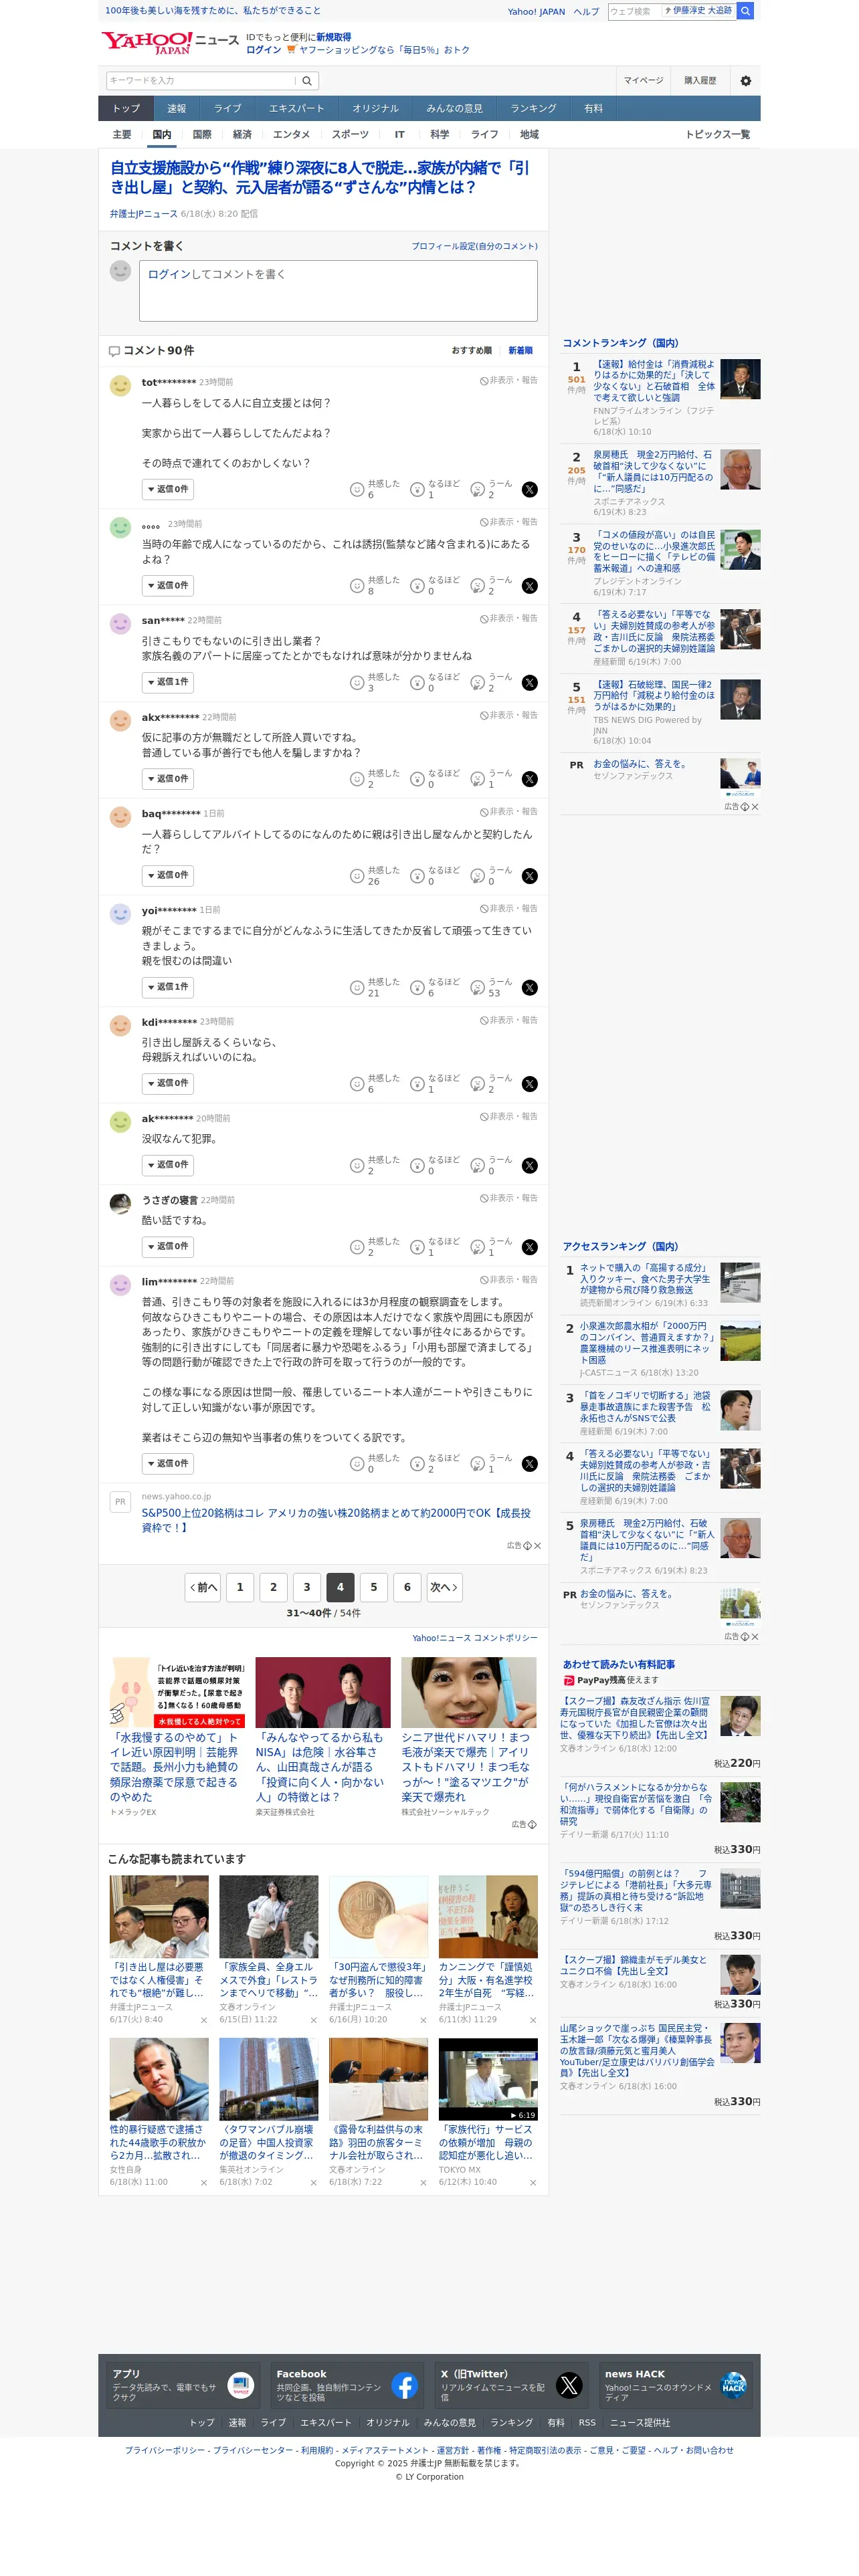The image size is (859, 2576).
Task: Open プロフィール設定(自分のコメント) link
Action: (474, 247)
